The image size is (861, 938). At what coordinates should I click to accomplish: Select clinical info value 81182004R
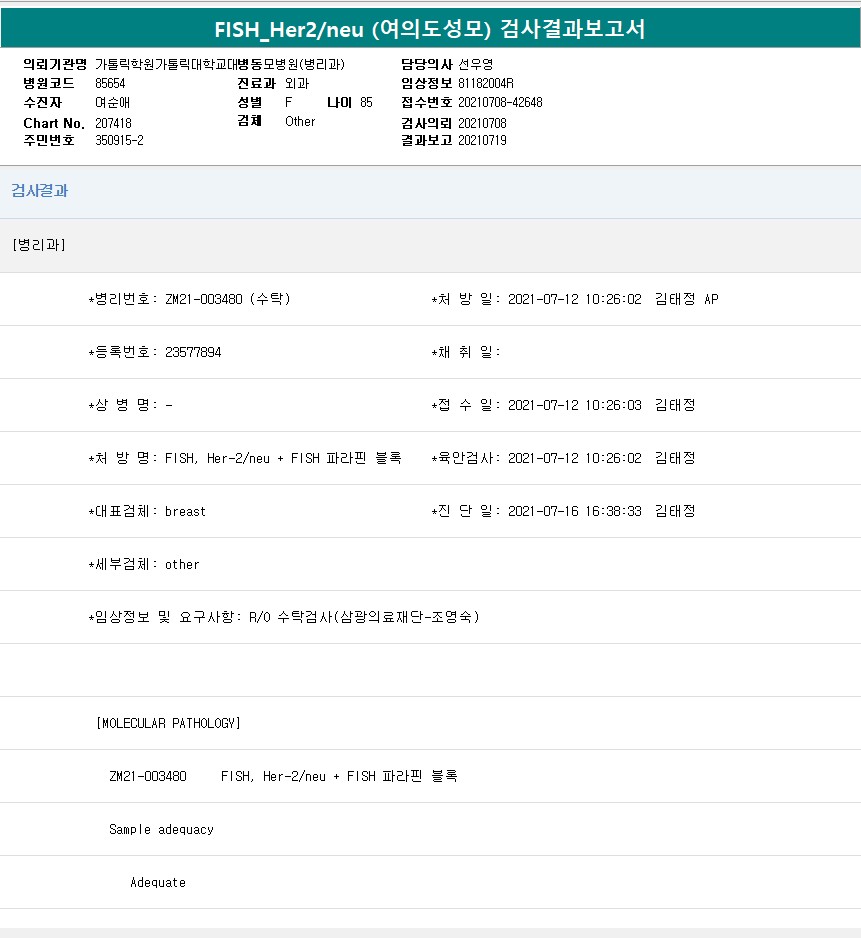[486, 83]
